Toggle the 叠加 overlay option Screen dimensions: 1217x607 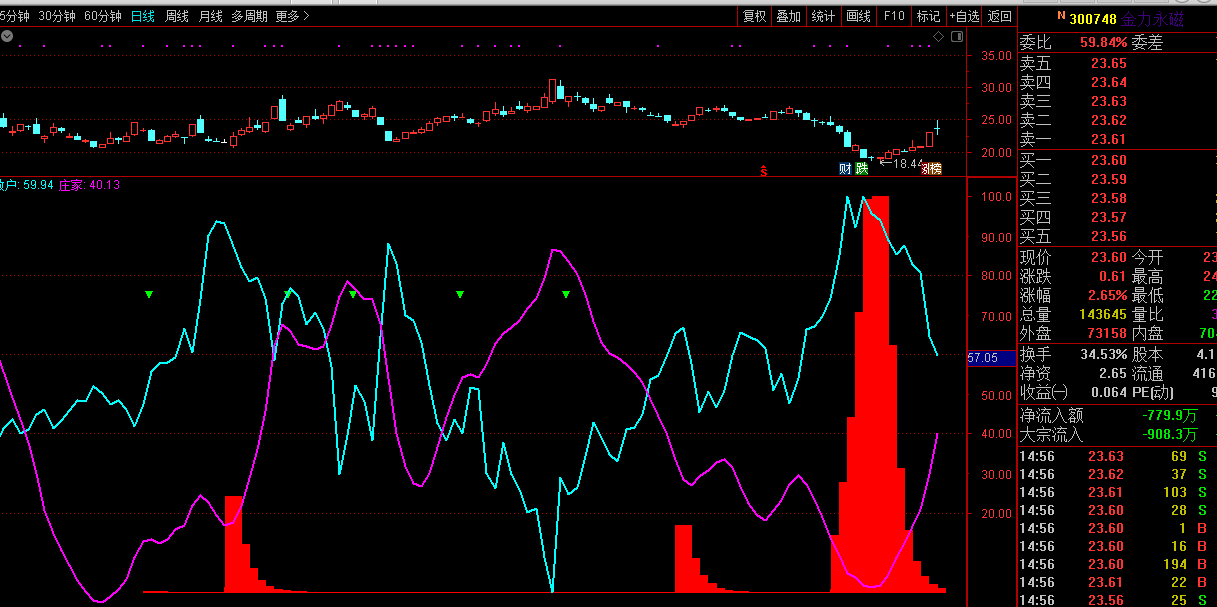[x=789, y=16]
